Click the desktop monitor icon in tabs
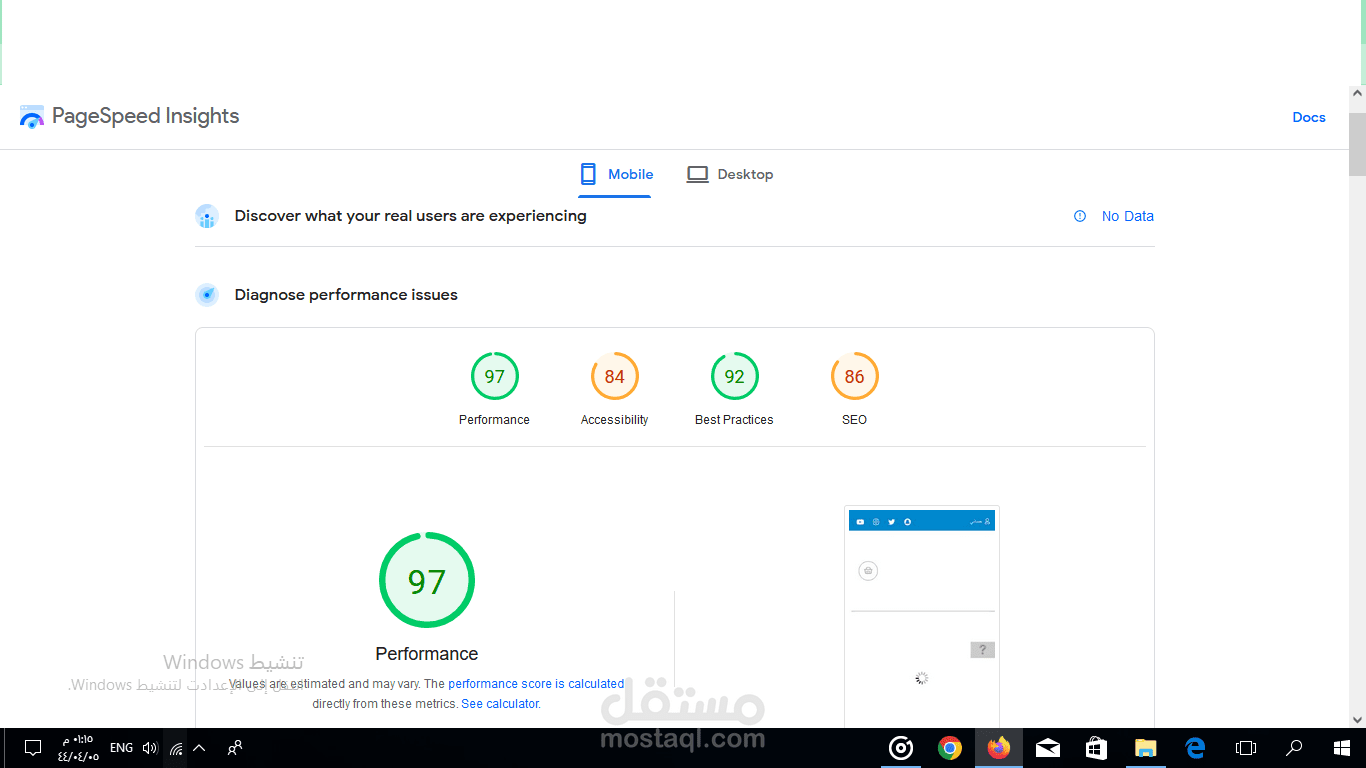Viewport: 1366px width, 768px height. (x=697, y=174)
